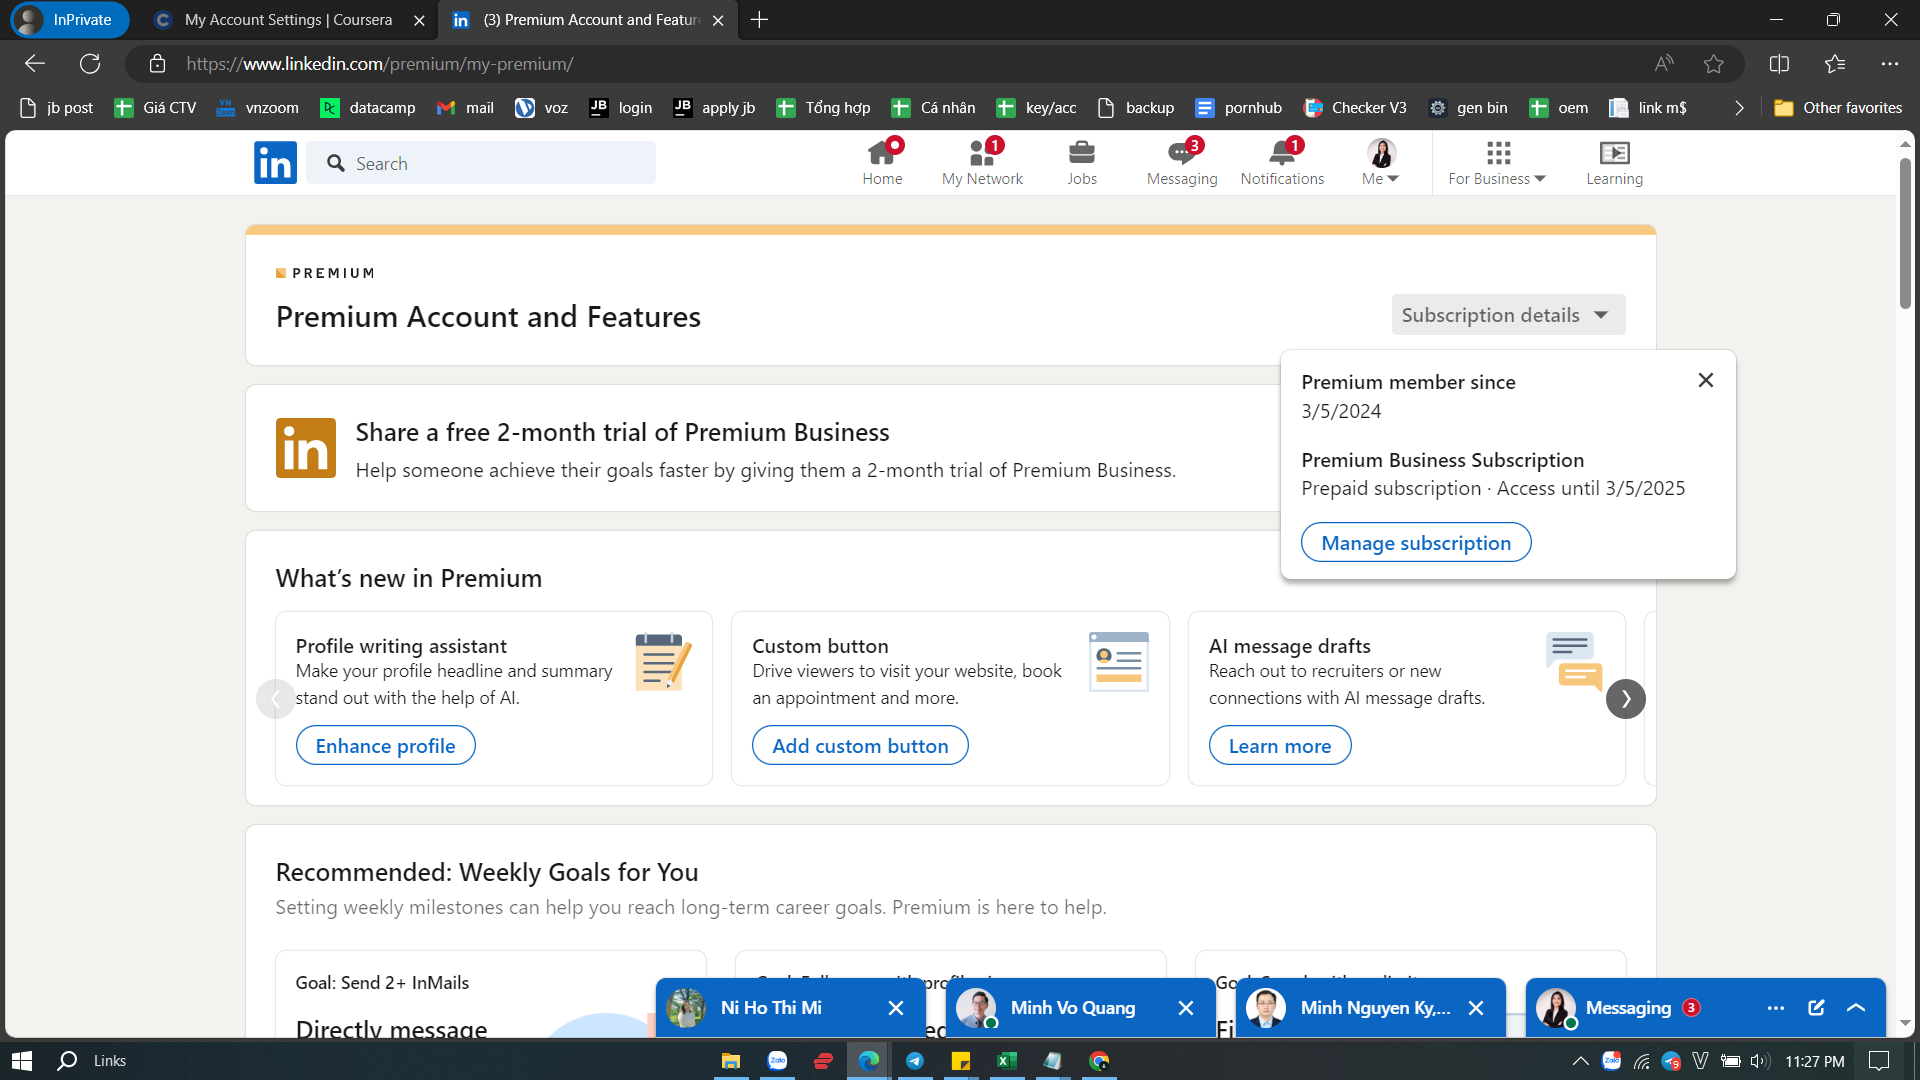Close the Coursera browser tab
Image resolution: width=1920 pixels, height=1080 pixels.
419,20
